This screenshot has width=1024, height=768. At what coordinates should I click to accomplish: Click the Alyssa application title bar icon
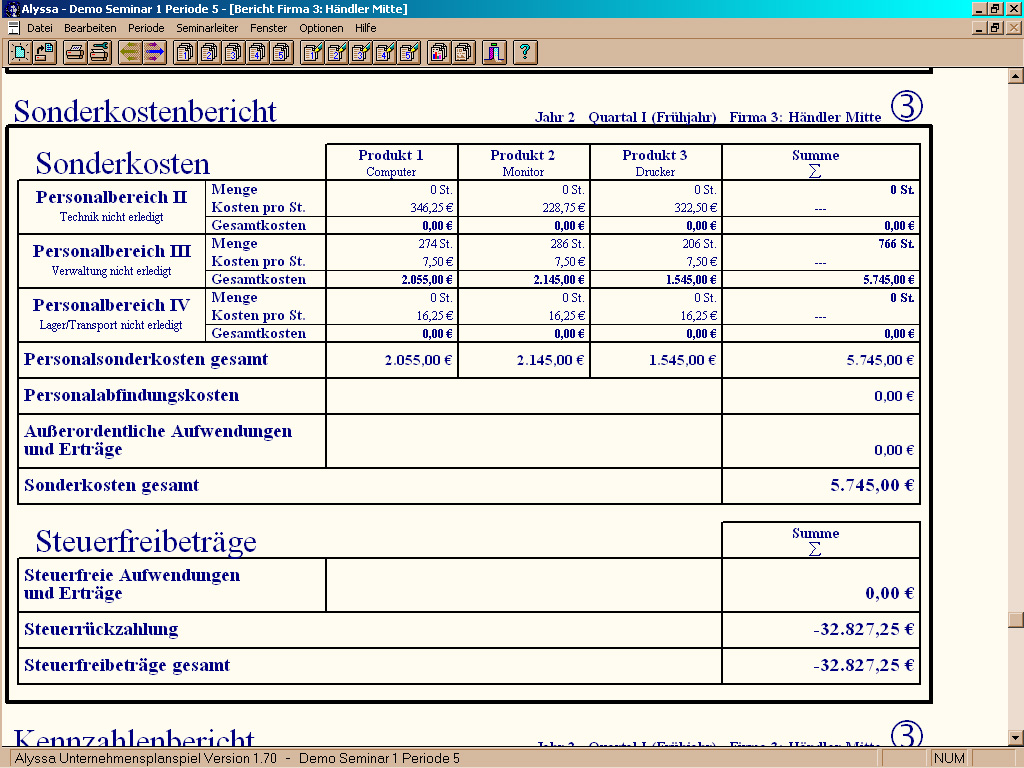(11, 9)
